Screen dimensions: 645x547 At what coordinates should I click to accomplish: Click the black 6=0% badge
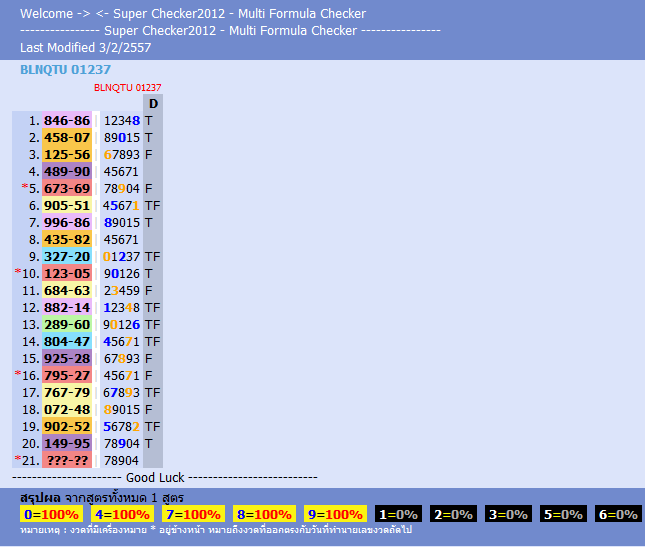click(x=619, y=514)
